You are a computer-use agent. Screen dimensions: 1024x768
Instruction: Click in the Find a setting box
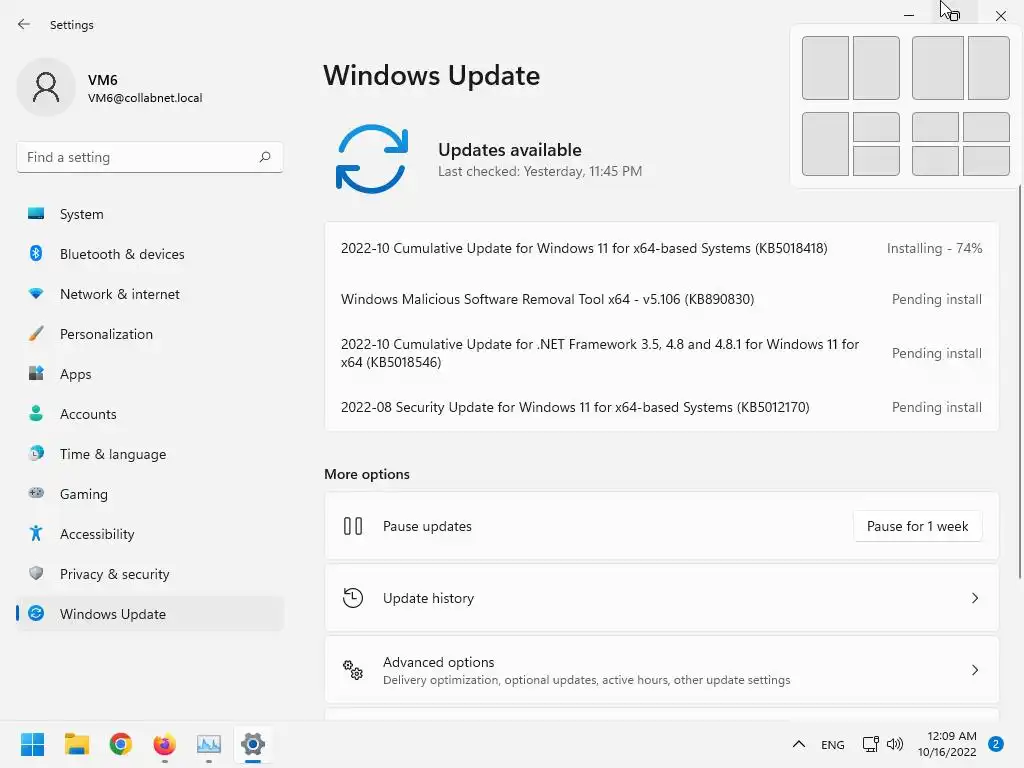(150, 157)
